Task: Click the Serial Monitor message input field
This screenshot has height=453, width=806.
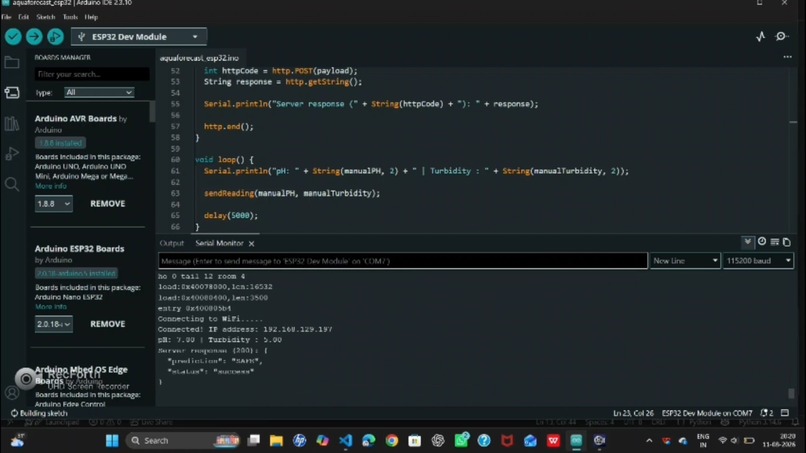Action: (403, 261)
